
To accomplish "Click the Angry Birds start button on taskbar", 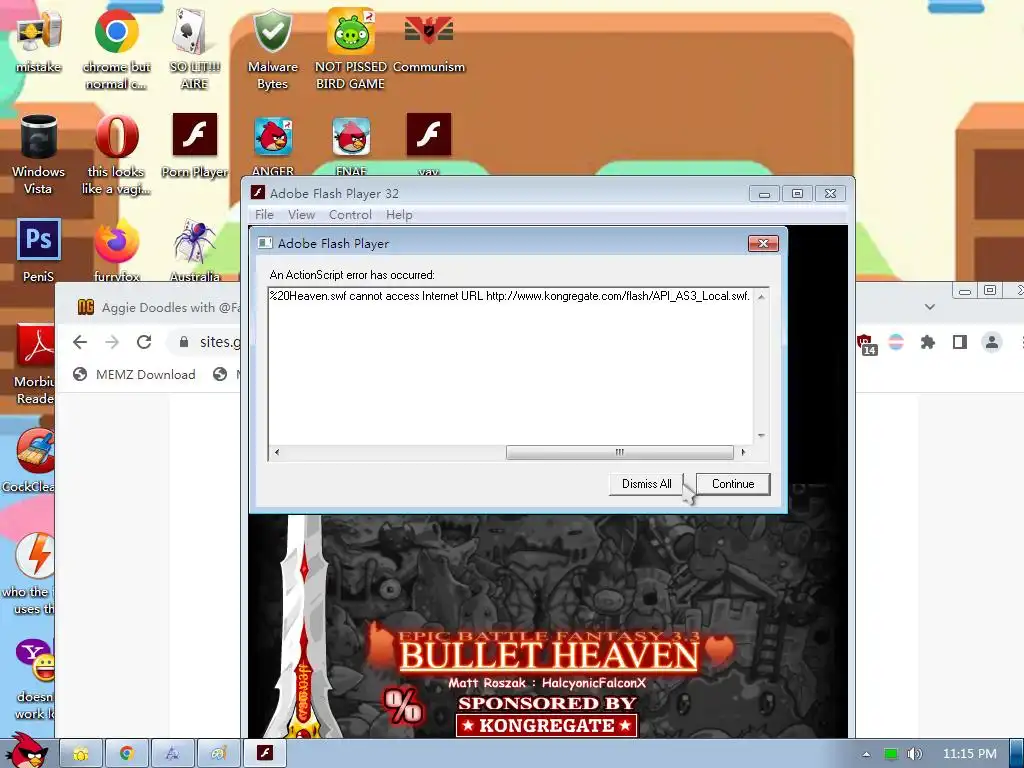I will (x=26, y=751).
